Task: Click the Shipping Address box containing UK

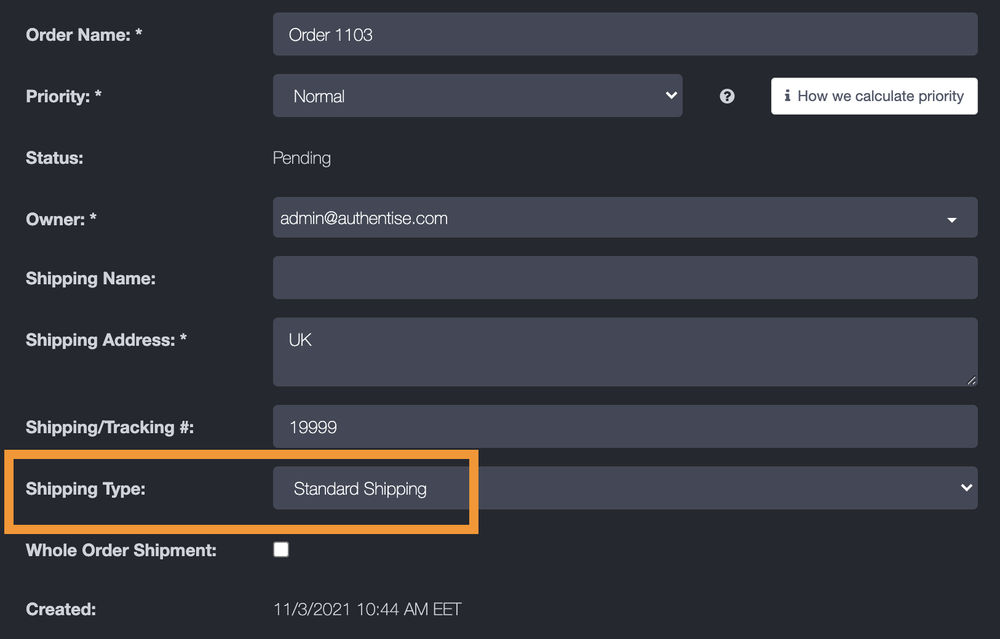Action: point(625,350)
